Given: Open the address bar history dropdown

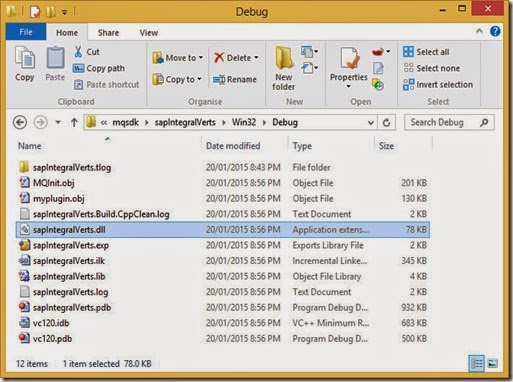Looking at the screenshot, I should [x=370, y=123].
